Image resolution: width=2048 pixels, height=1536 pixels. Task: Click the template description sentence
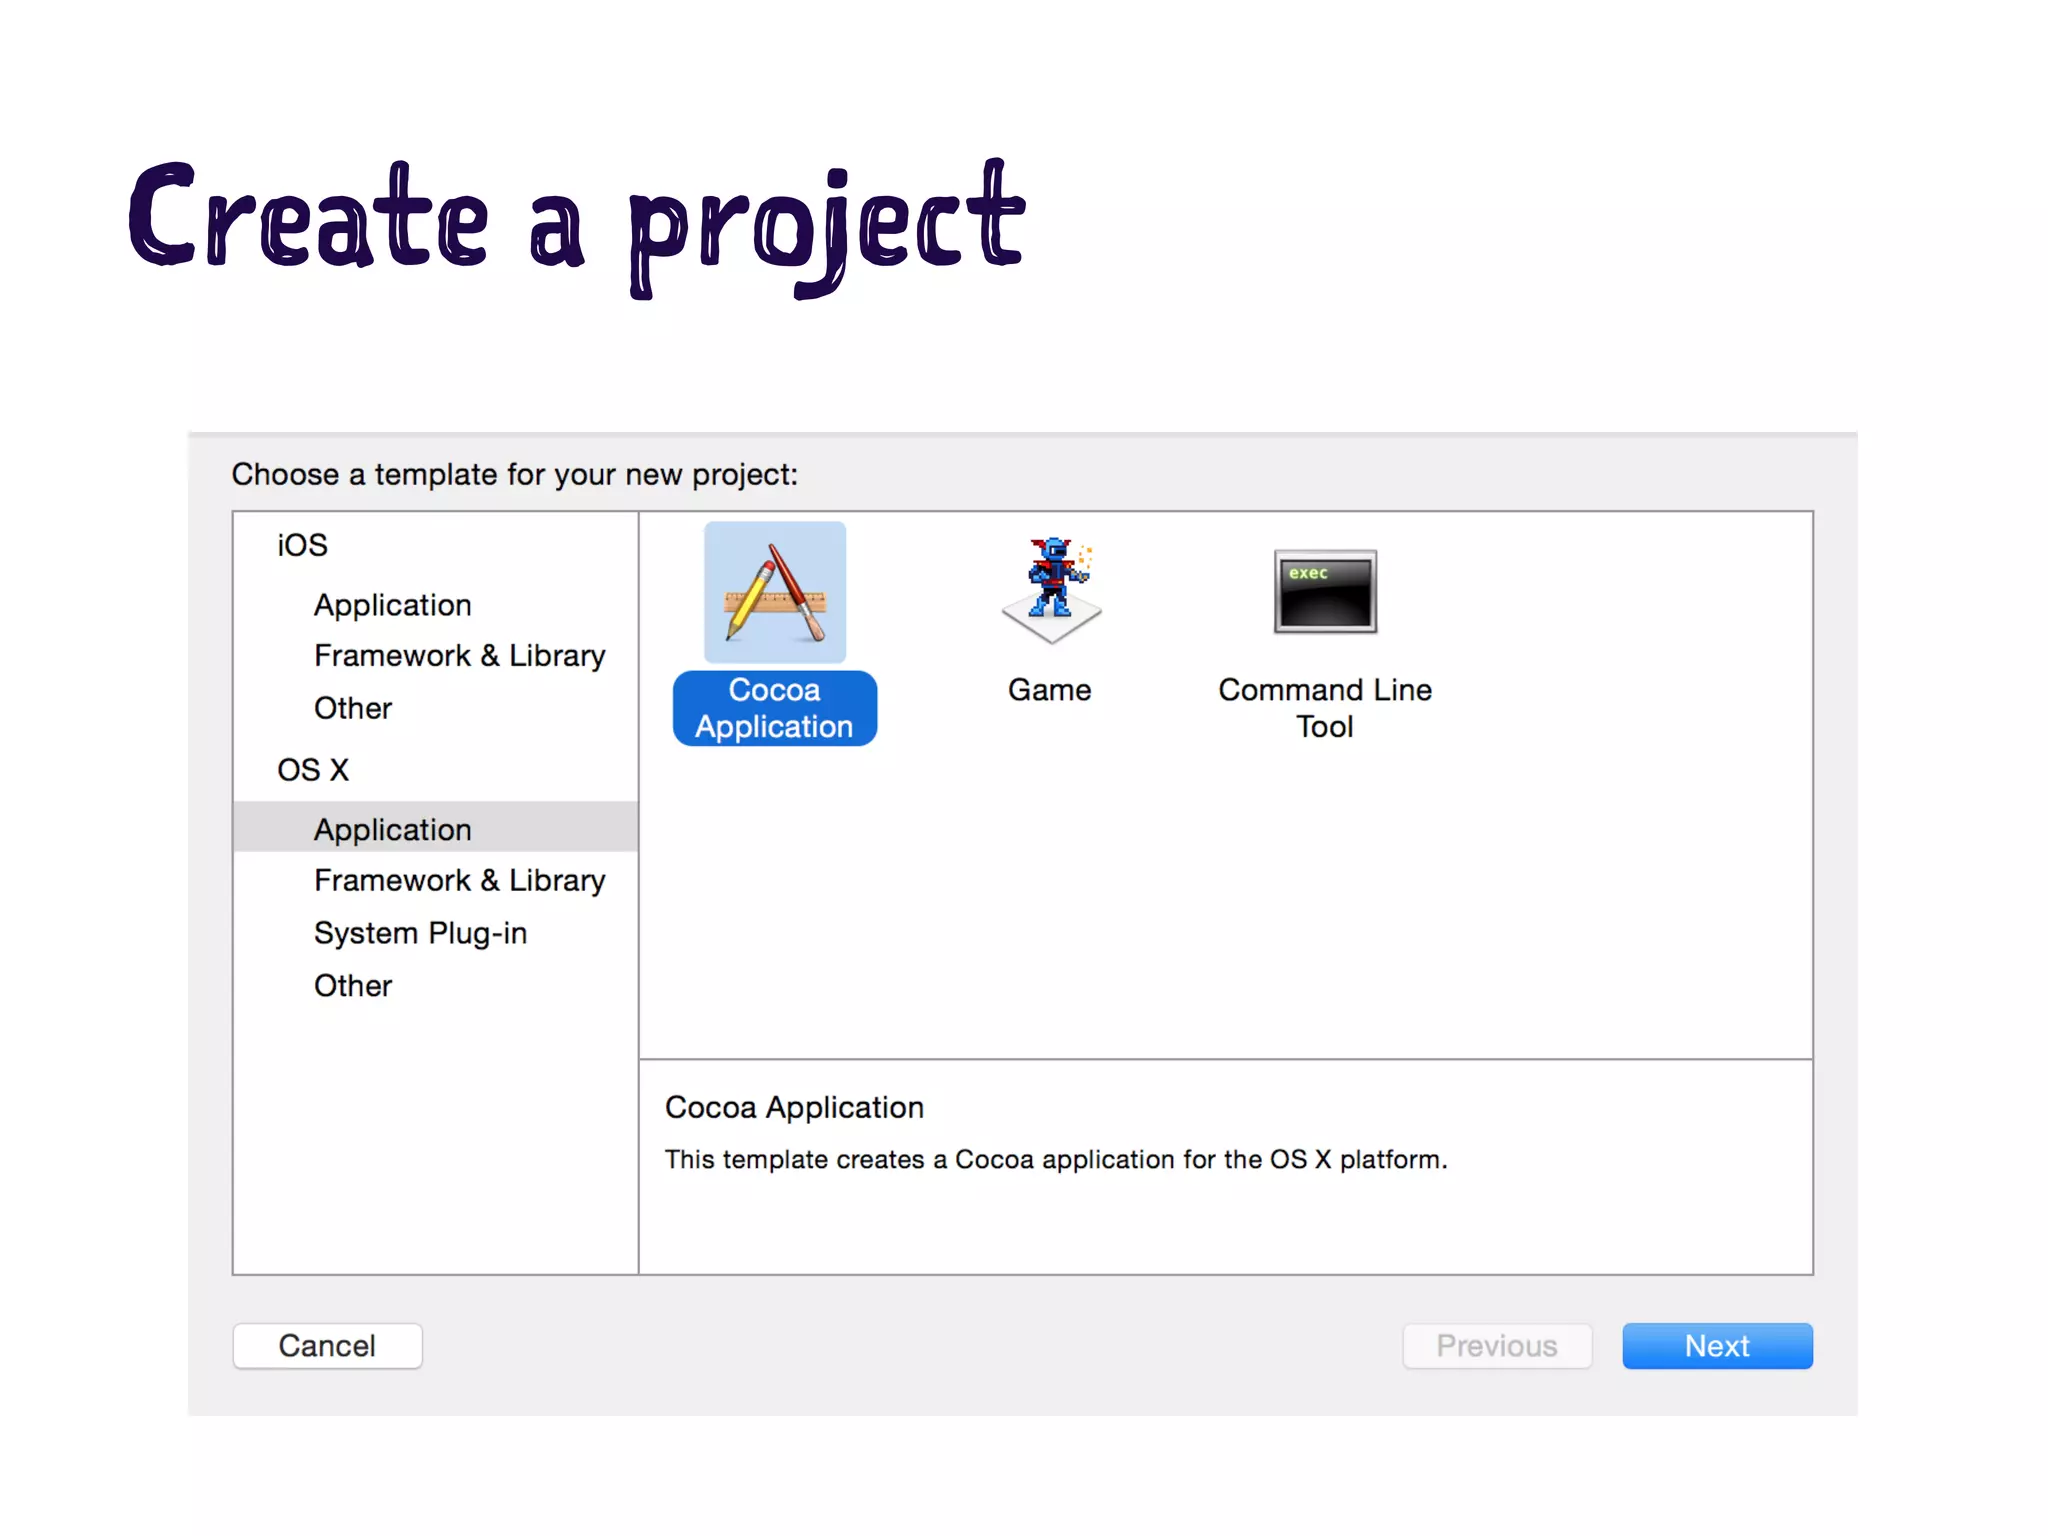(1056, 1160)
